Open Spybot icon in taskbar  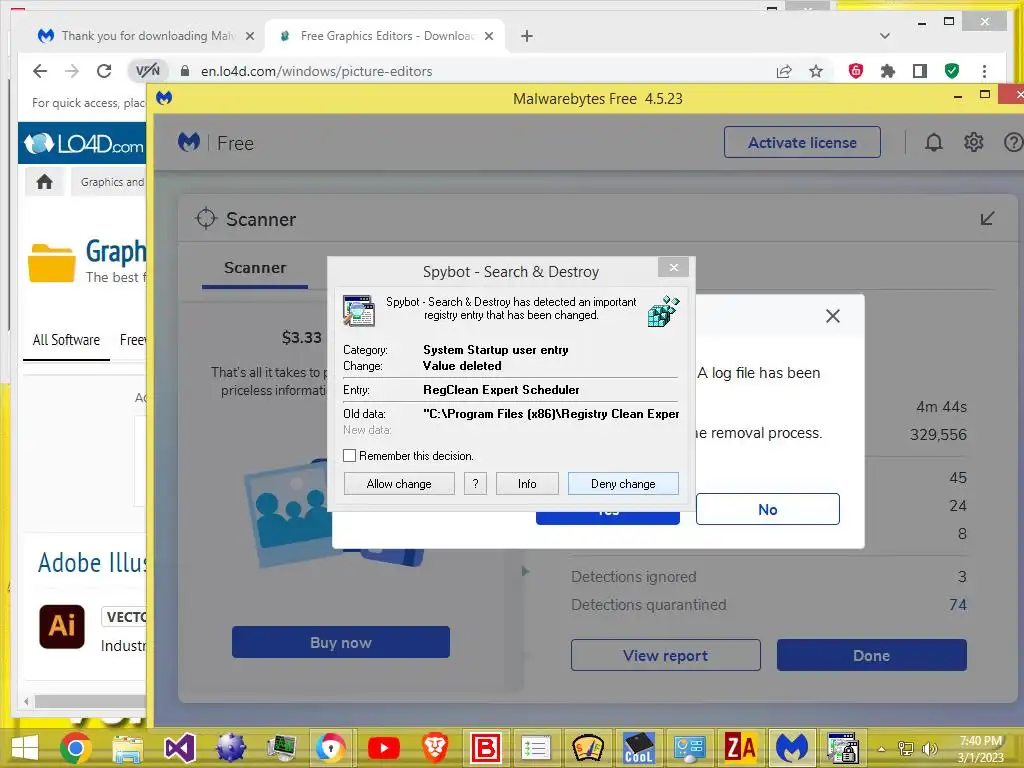[x=842, y=748]
